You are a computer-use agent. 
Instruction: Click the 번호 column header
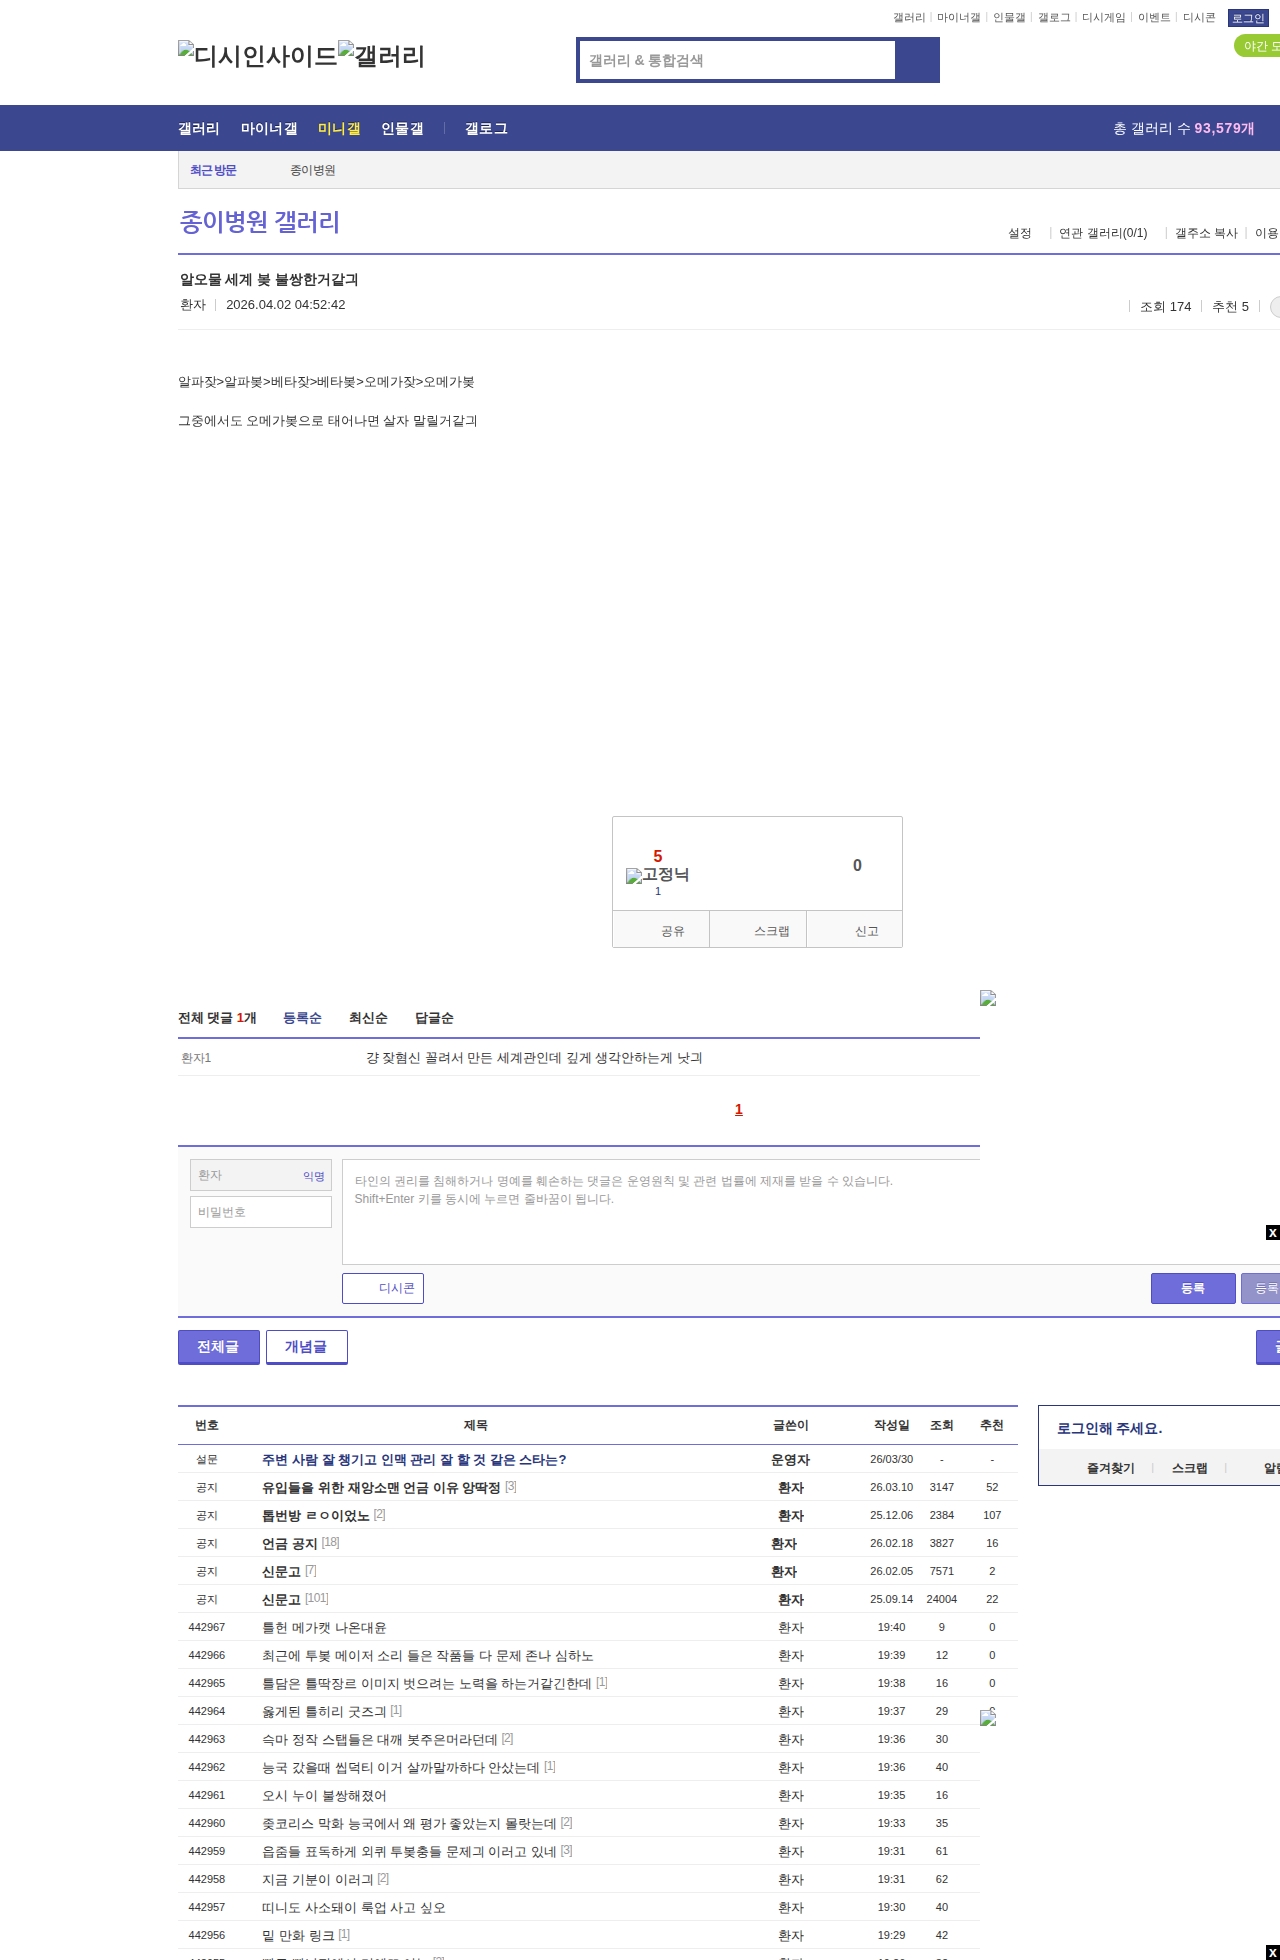(207, 1425)
